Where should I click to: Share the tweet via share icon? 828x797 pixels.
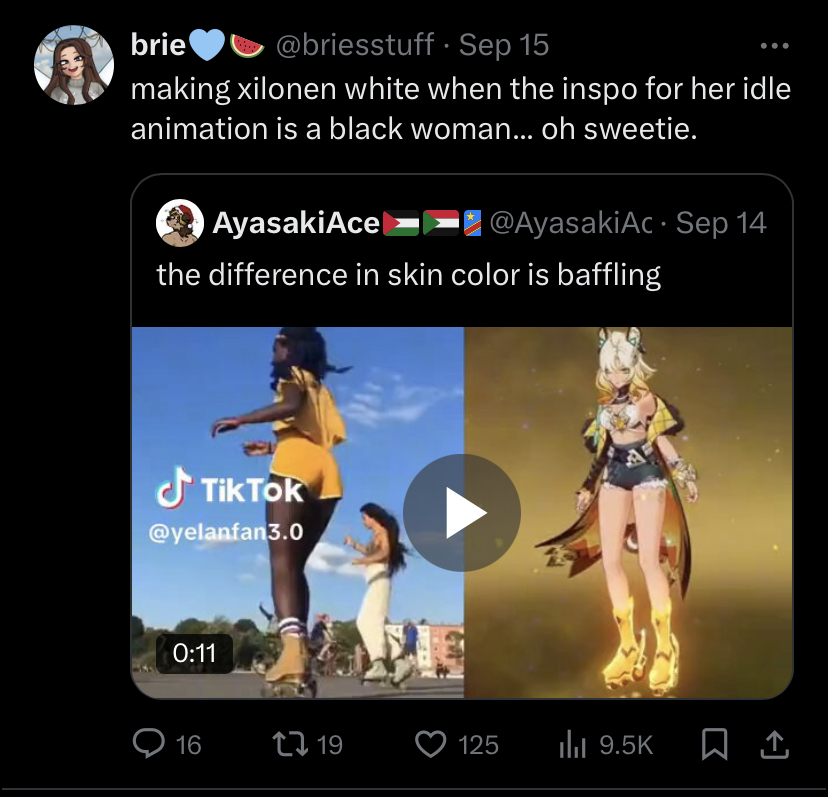pos(775,743)
